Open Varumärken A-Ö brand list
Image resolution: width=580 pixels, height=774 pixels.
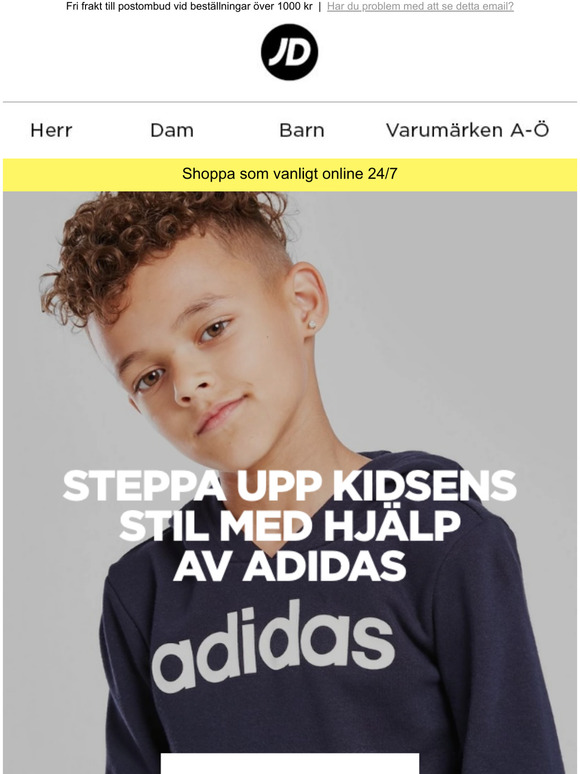(x=467, y=130)
